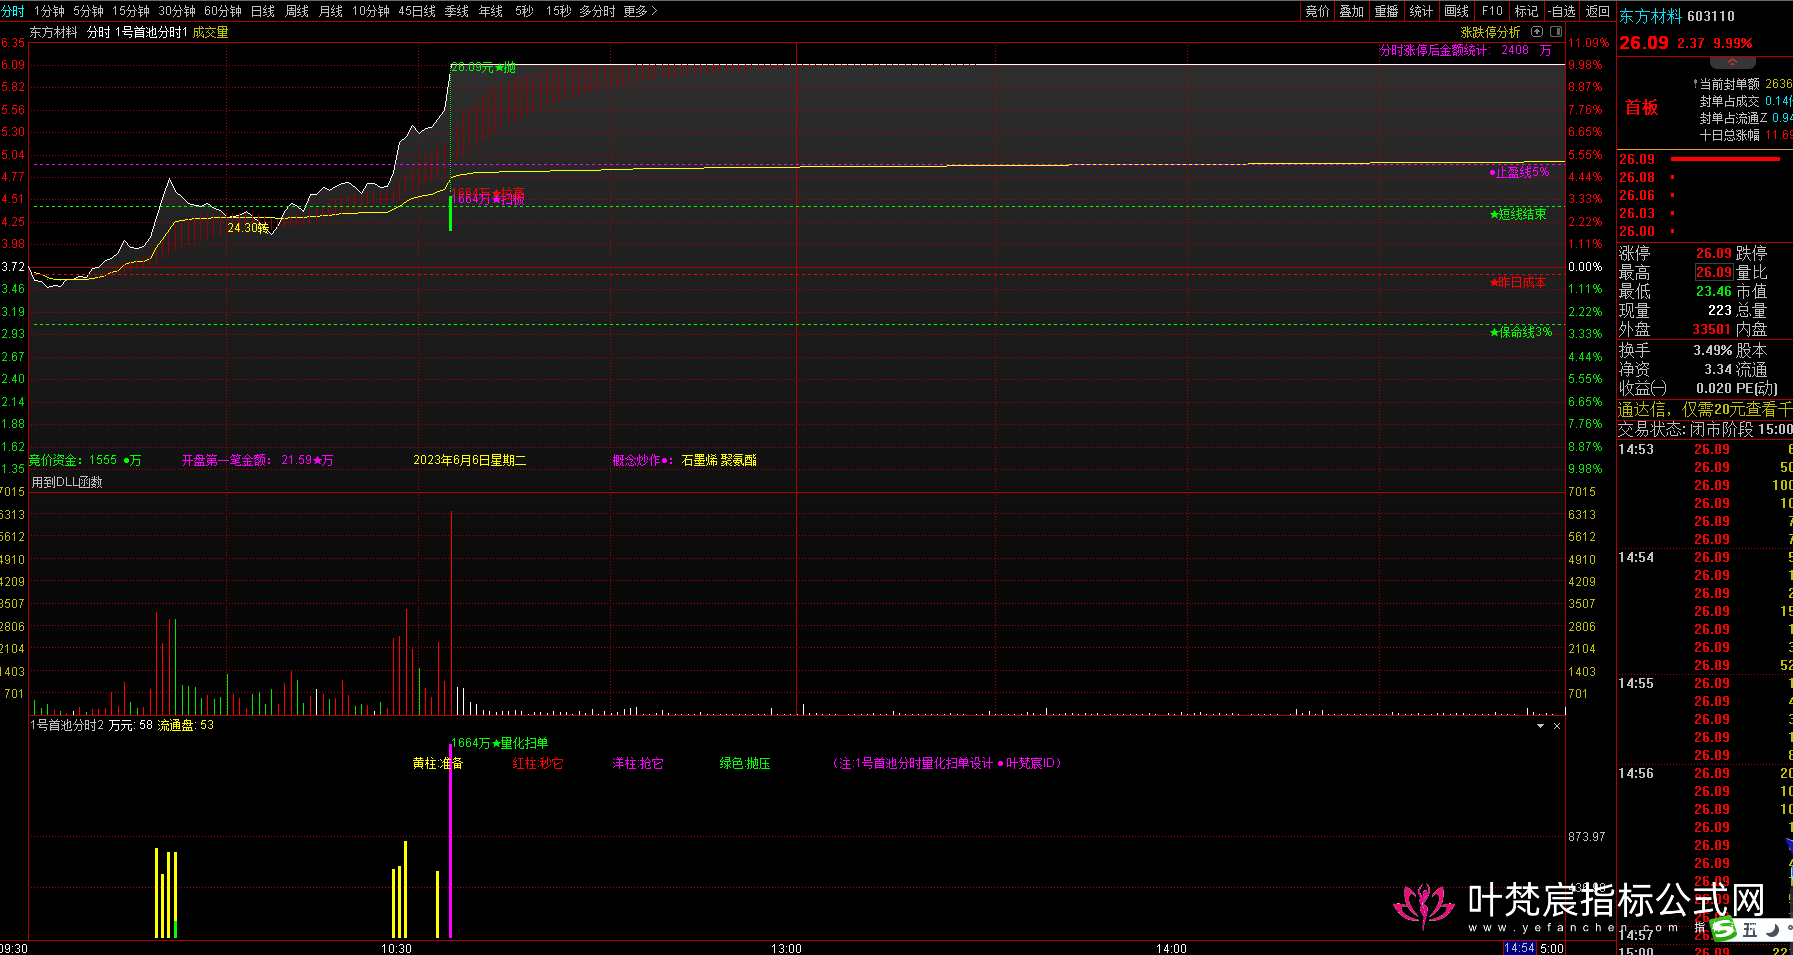Click the 13:00 time axis label

[786, 948]
